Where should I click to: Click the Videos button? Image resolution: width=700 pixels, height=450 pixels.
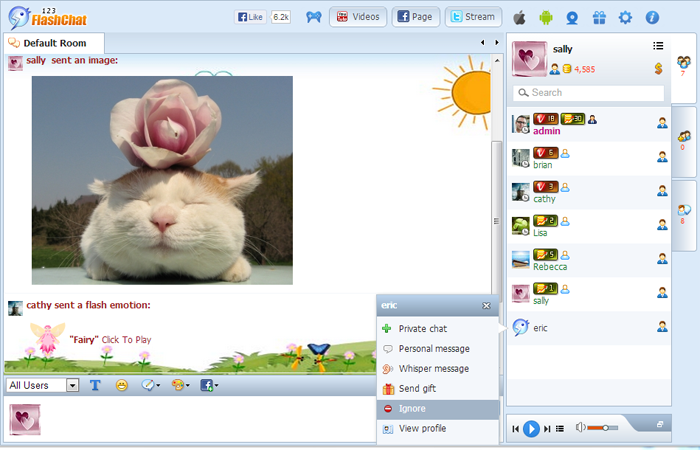pos(357,17)
